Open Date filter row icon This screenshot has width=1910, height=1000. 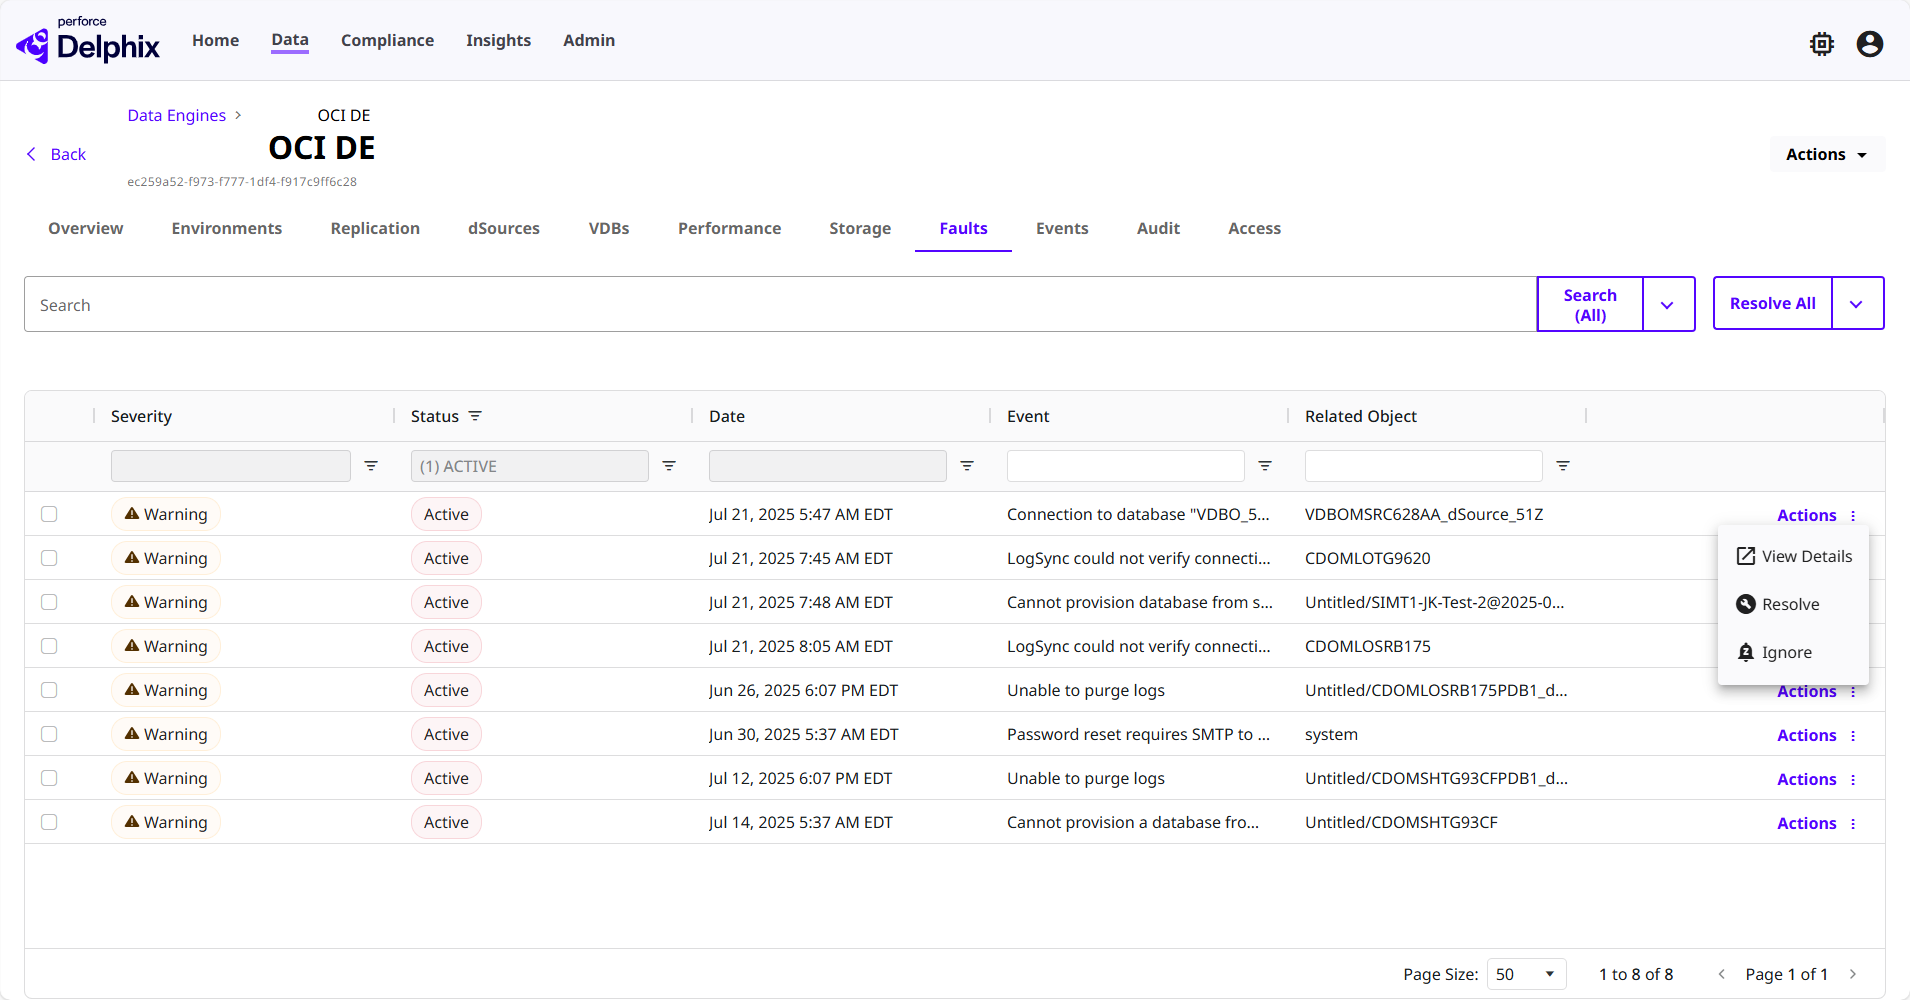(x=967, y=466)
